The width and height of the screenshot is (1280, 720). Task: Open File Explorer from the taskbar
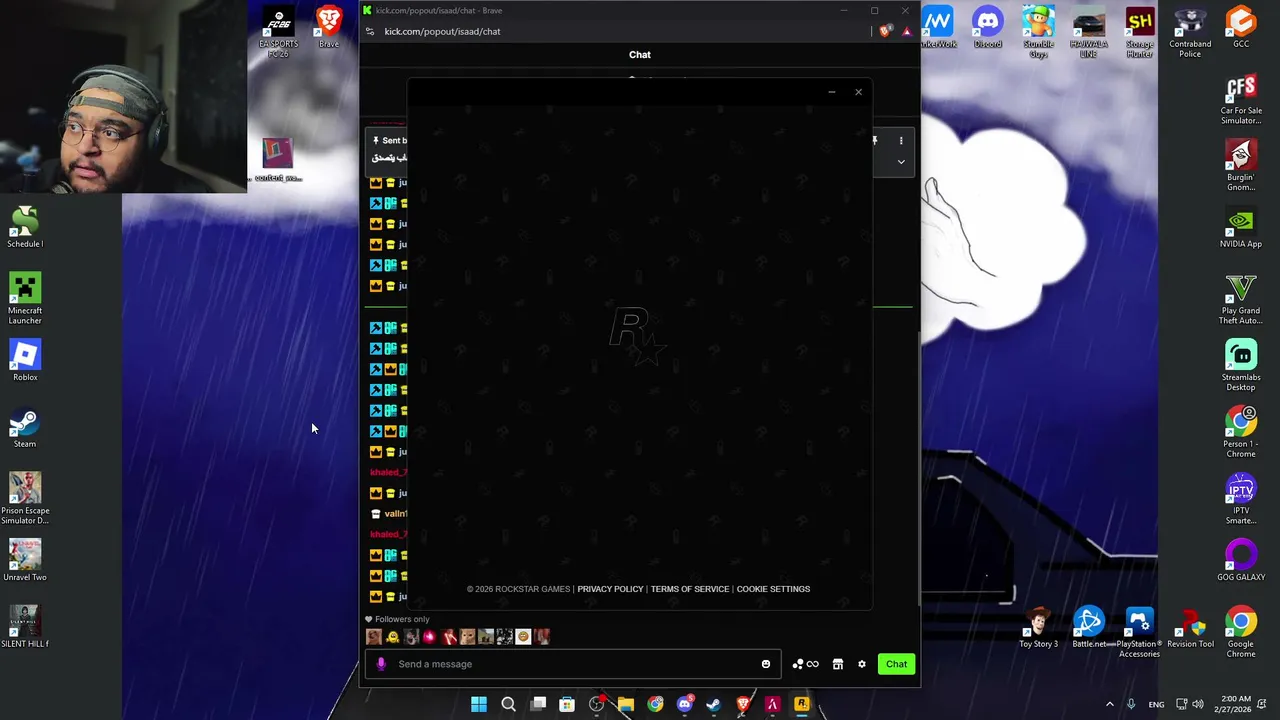626,705
